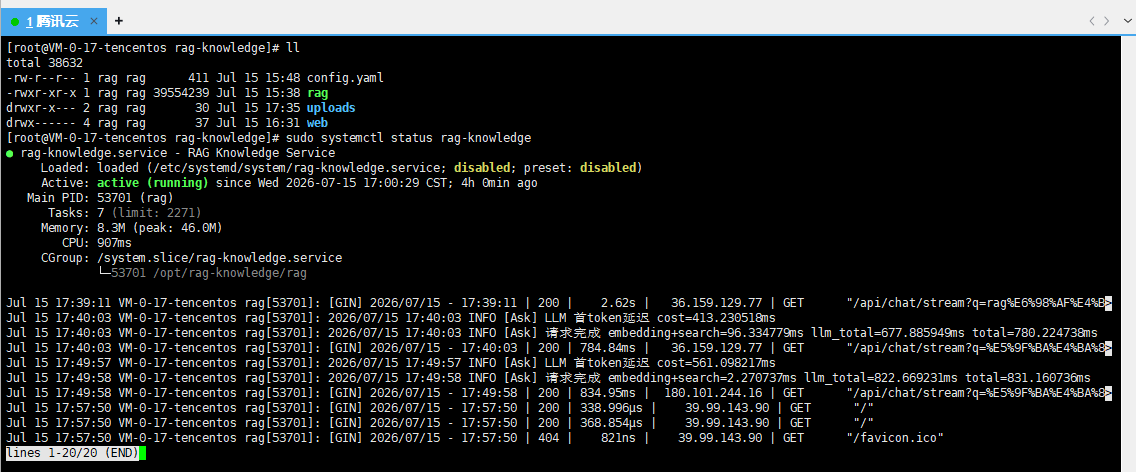Click the uploads directory name
Image resolution: width=1136 pixels, height=472 pixels.
(x=331, y=108)
